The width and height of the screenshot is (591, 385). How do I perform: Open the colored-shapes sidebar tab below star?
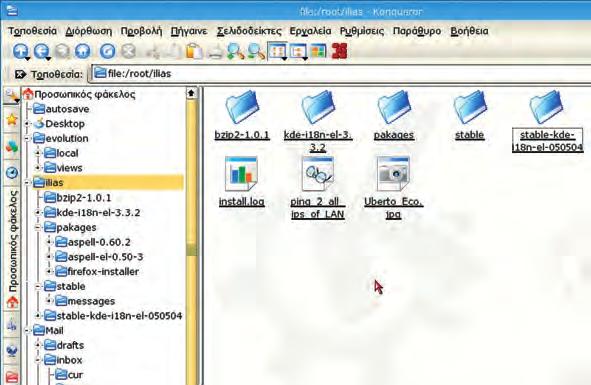point(12,147)
